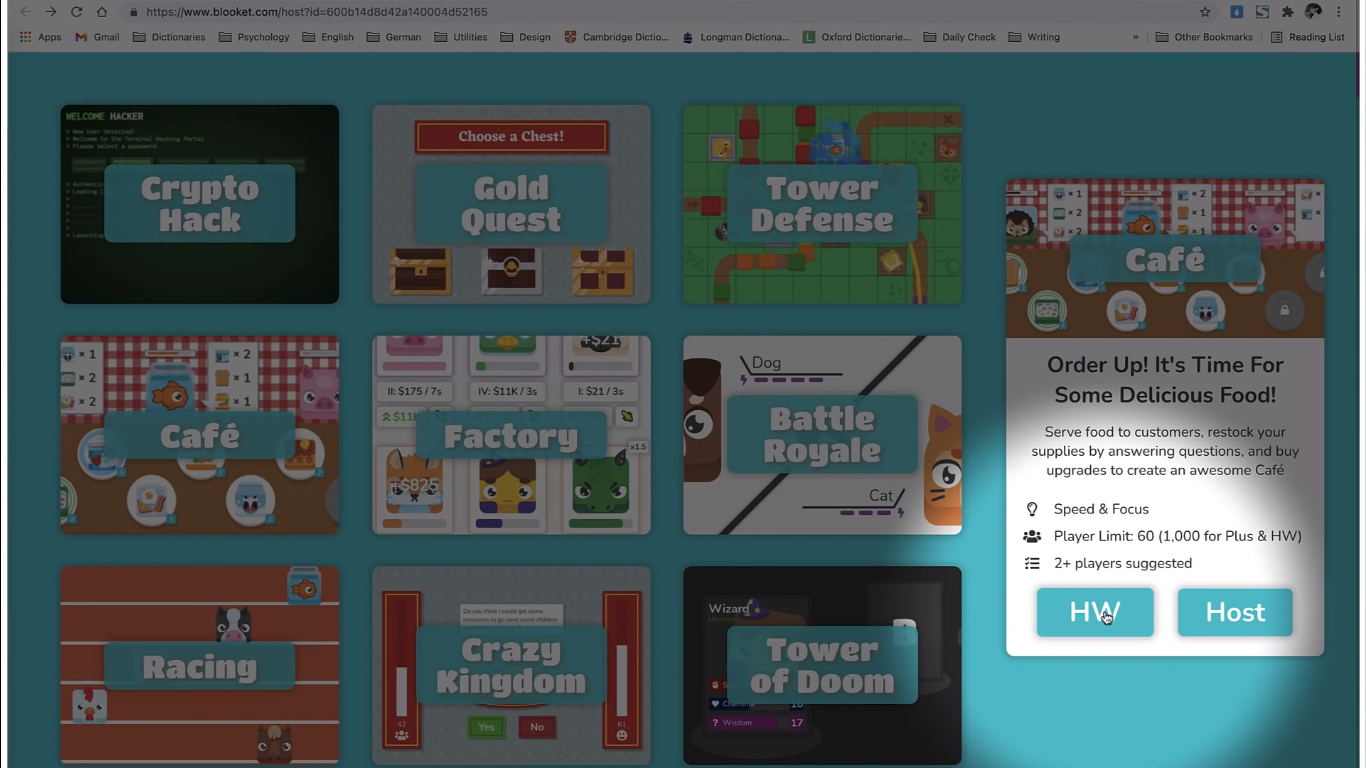Click the Speed & Focus text
Image resolution: width=1366 pixels, height=768 pixels.
(1101, 509)
